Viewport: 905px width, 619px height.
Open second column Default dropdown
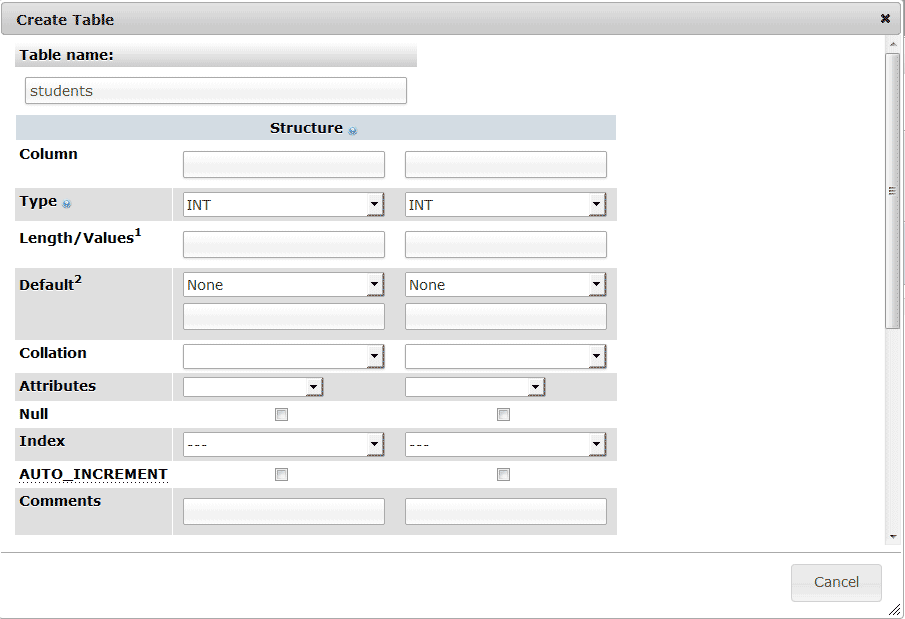pyautogui.click(x=506, y=284)
